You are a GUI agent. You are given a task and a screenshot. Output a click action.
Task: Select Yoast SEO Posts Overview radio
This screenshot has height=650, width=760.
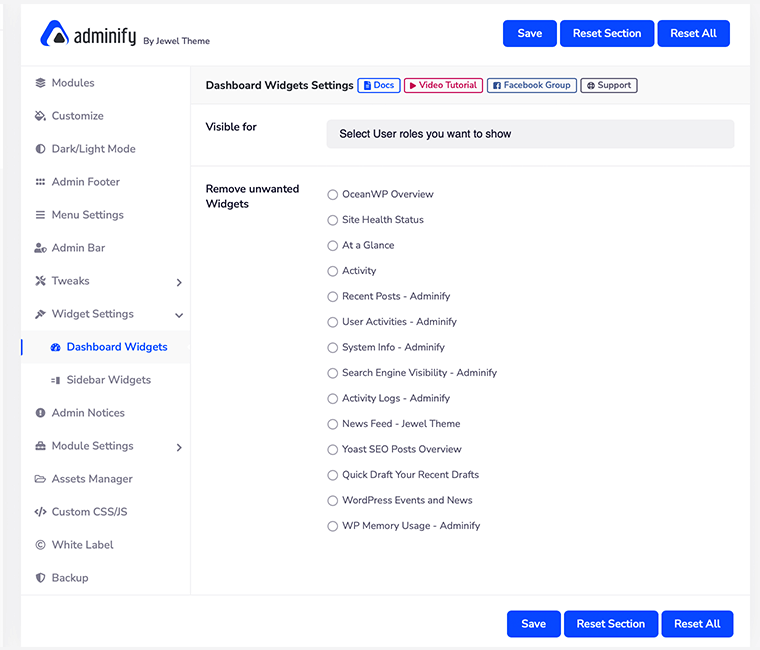[x=332, y=450]
